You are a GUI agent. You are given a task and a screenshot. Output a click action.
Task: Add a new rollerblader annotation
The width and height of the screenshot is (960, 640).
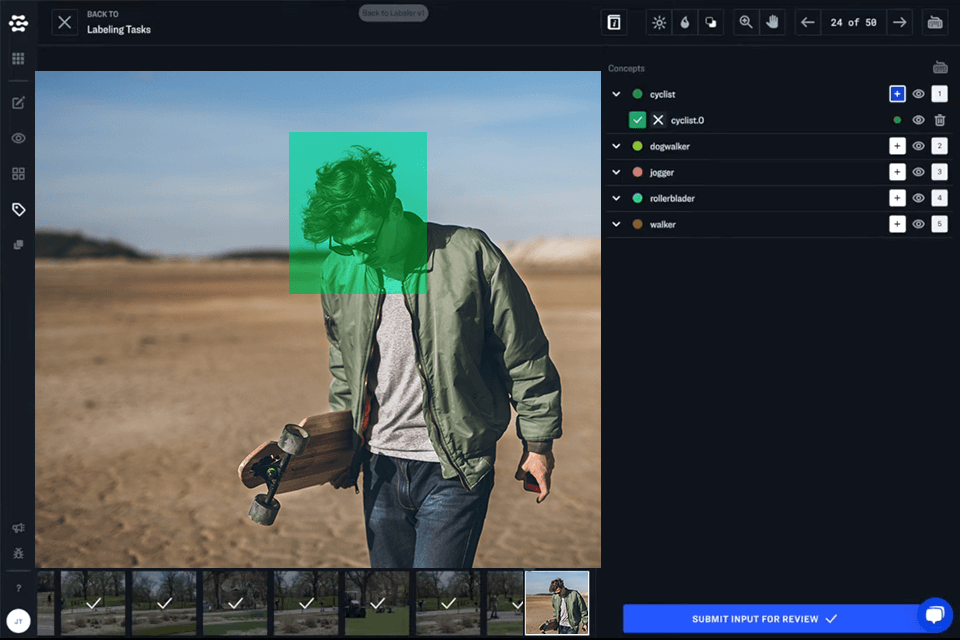pyautogui.click(x=897, y=198)
